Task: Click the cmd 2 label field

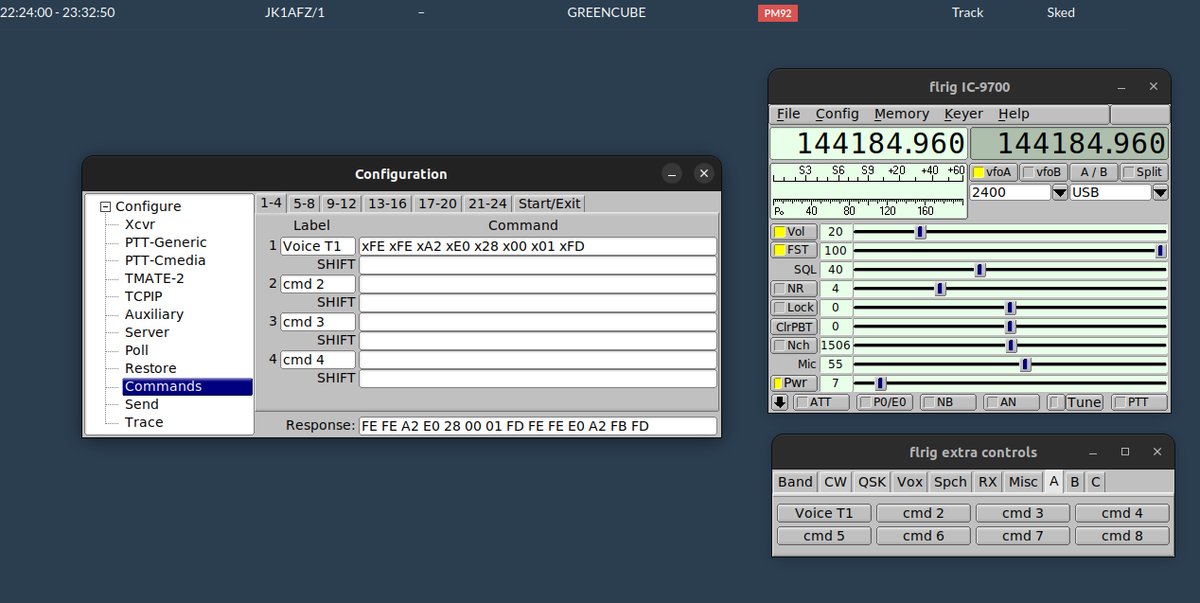Action: point(318,284)
